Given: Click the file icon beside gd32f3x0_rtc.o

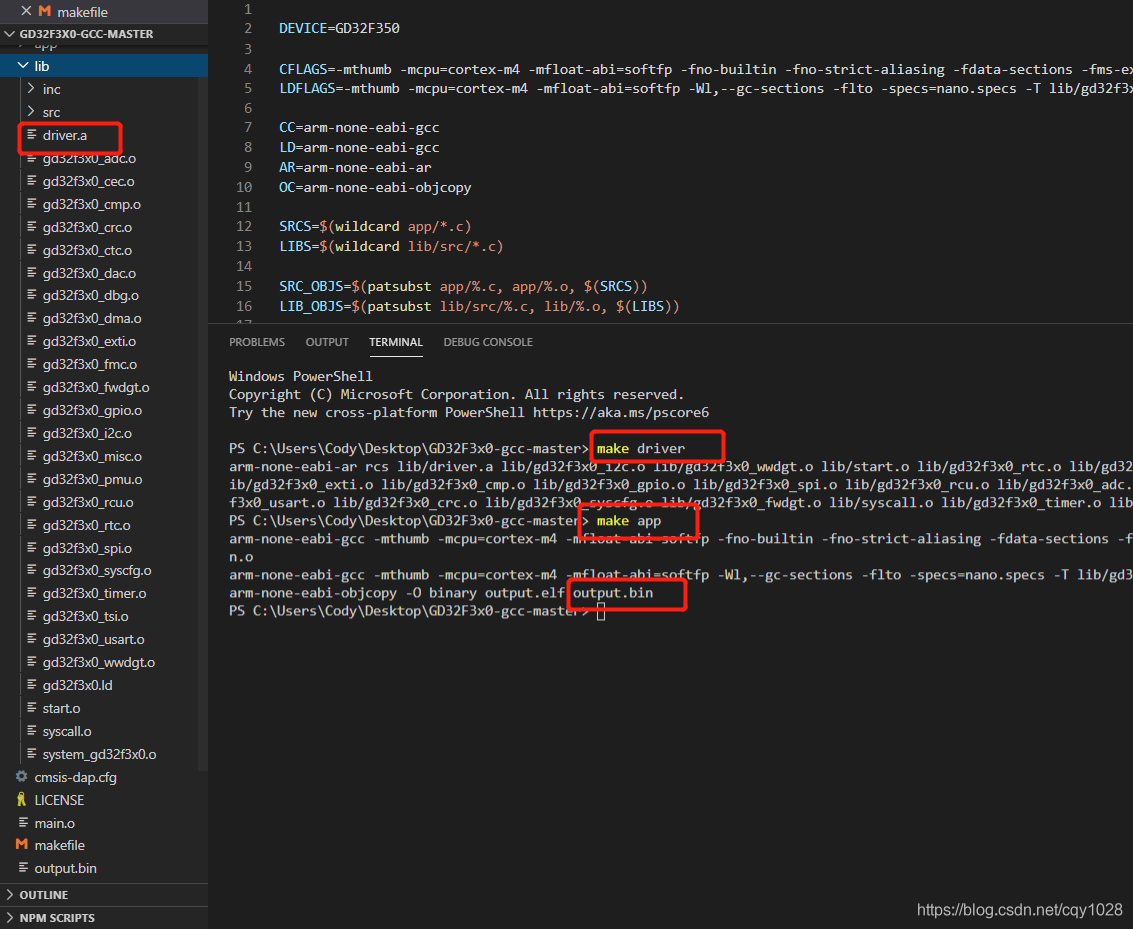Looking at the screenshot, I should [32, 525].
